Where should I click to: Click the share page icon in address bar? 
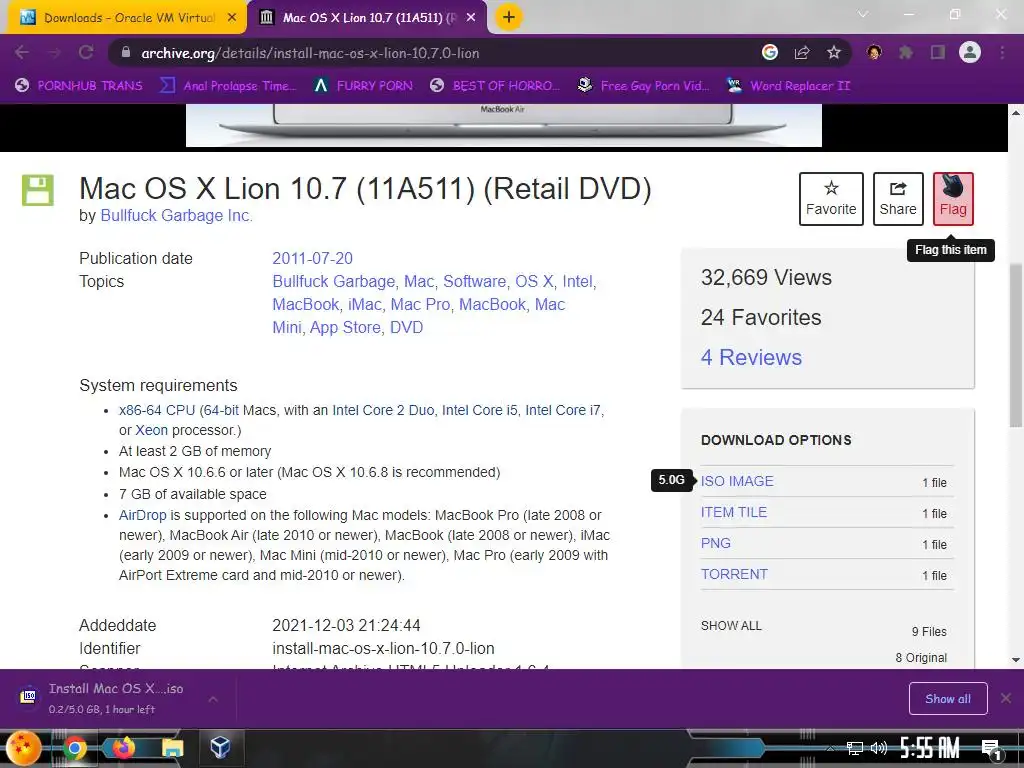[802, 53]
